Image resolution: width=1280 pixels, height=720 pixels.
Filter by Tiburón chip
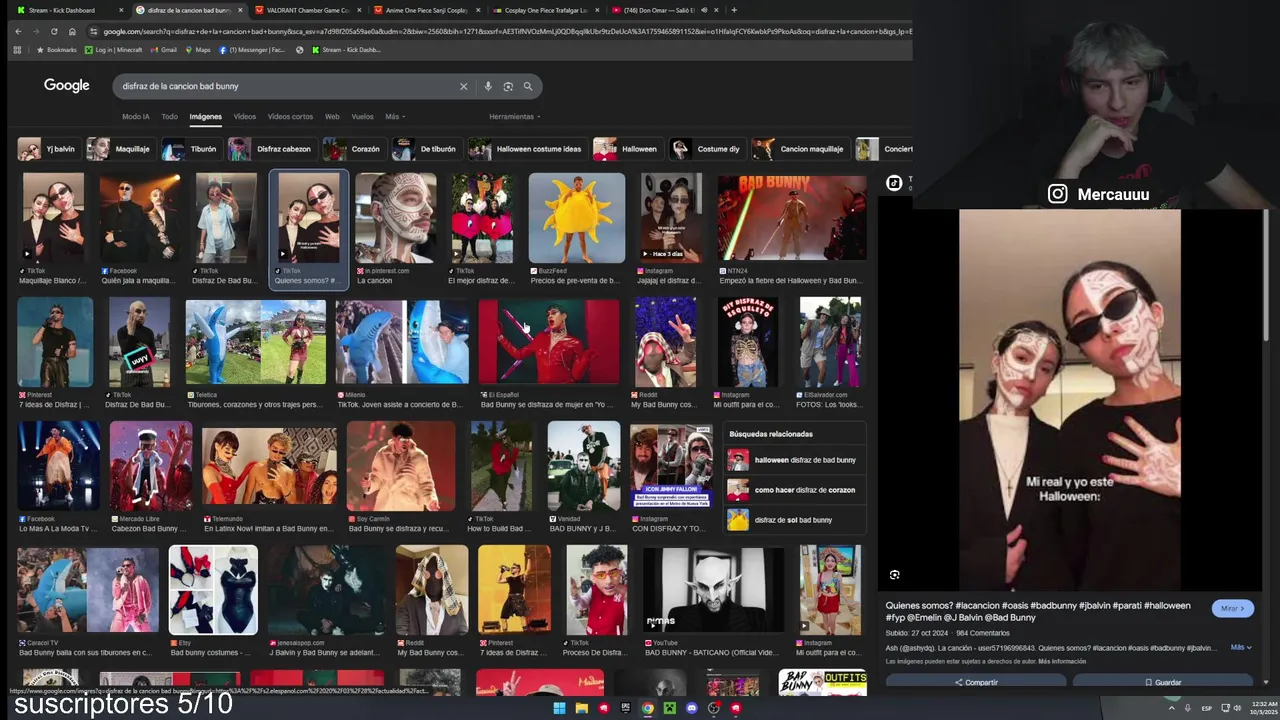tap(190, 149)
